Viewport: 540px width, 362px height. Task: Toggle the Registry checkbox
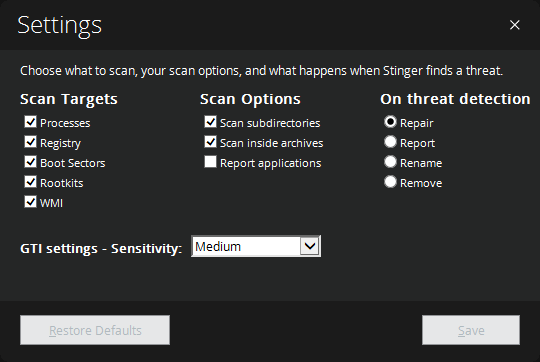pos(30,142)
